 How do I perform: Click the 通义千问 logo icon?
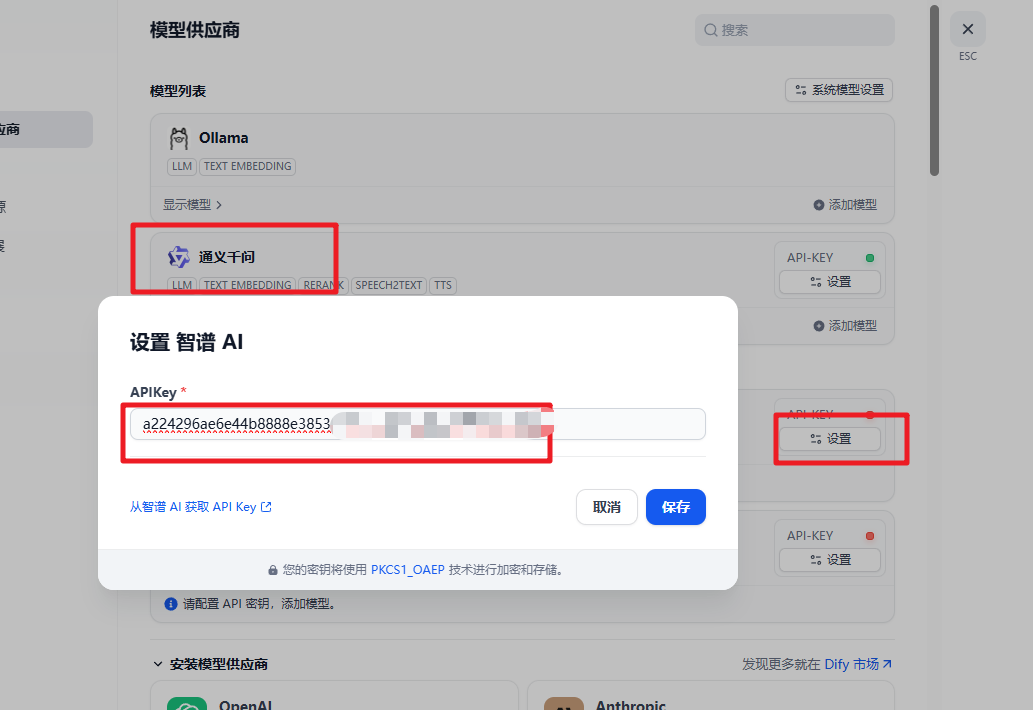(x=179, y=257)
